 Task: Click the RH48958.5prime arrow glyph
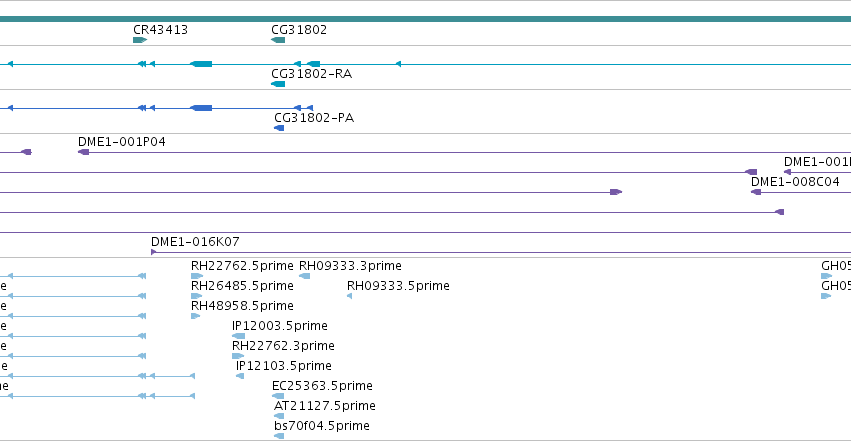click(195, 316)
